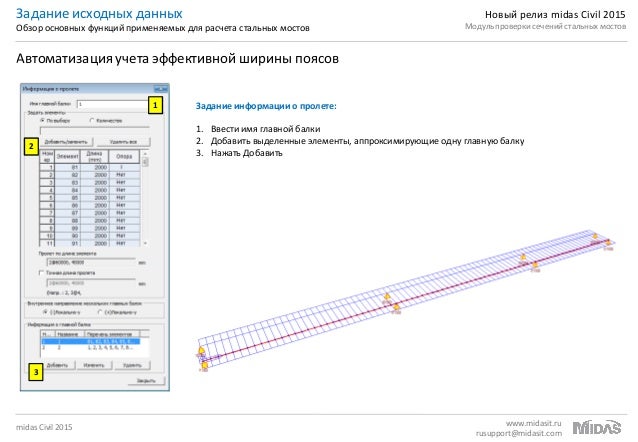Screen dimensions: 638x442
Task: Click the 'Элемент' column header
Action: coord(67,156)
